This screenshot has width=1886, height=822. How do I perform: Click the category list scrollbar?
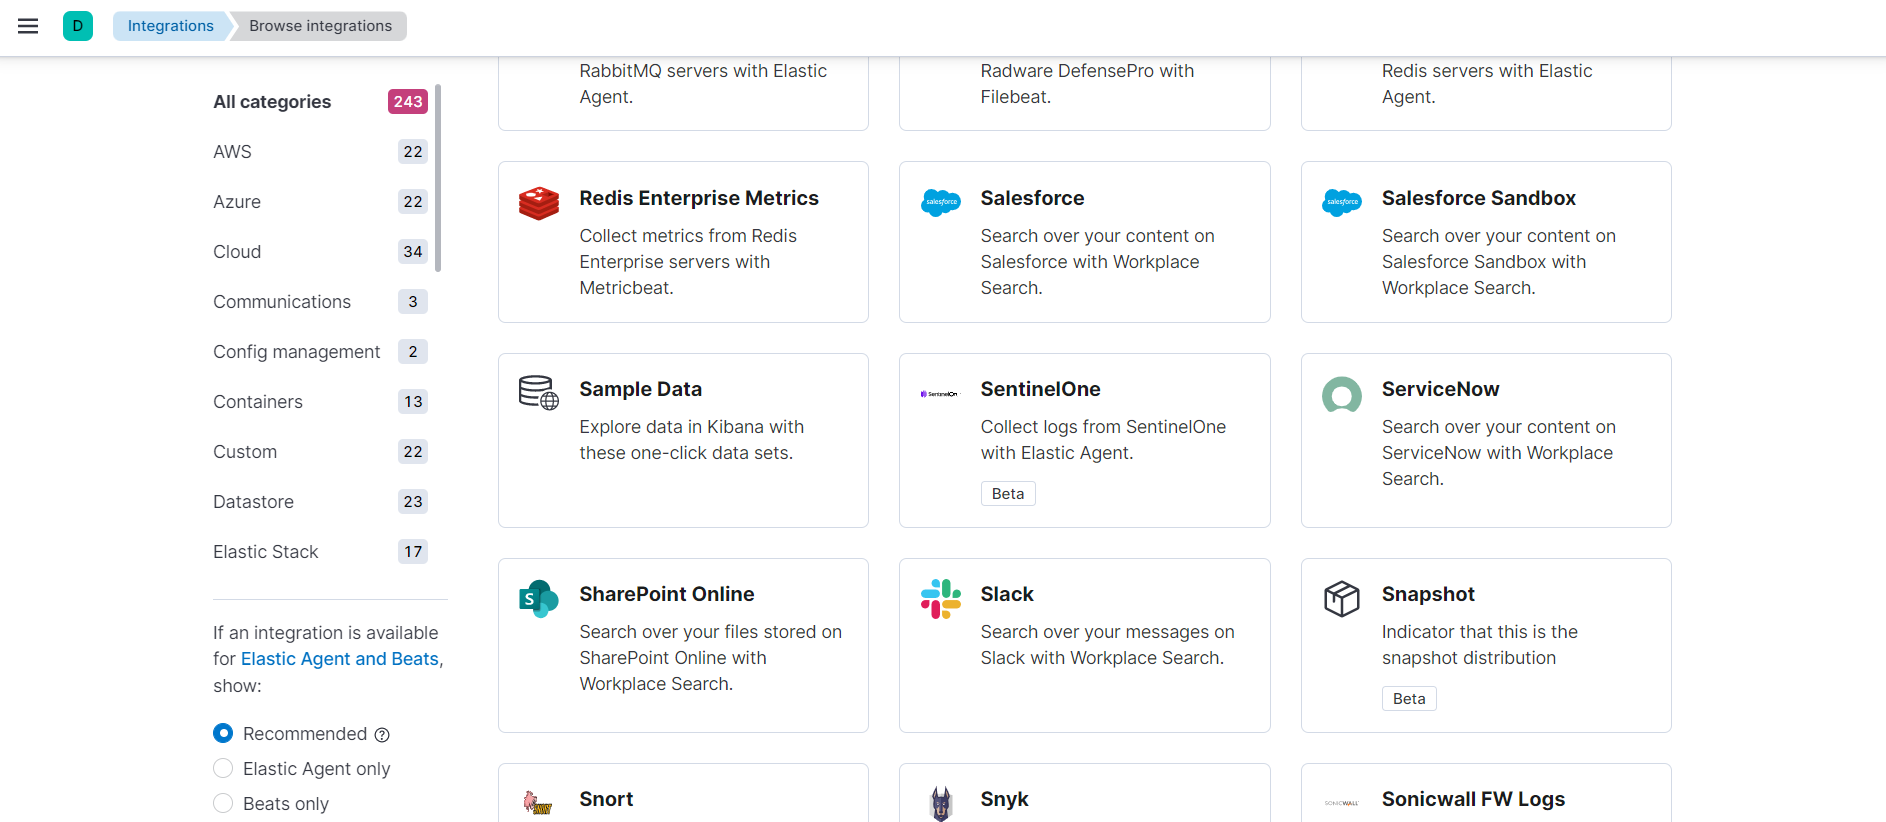tap(438, 178)
